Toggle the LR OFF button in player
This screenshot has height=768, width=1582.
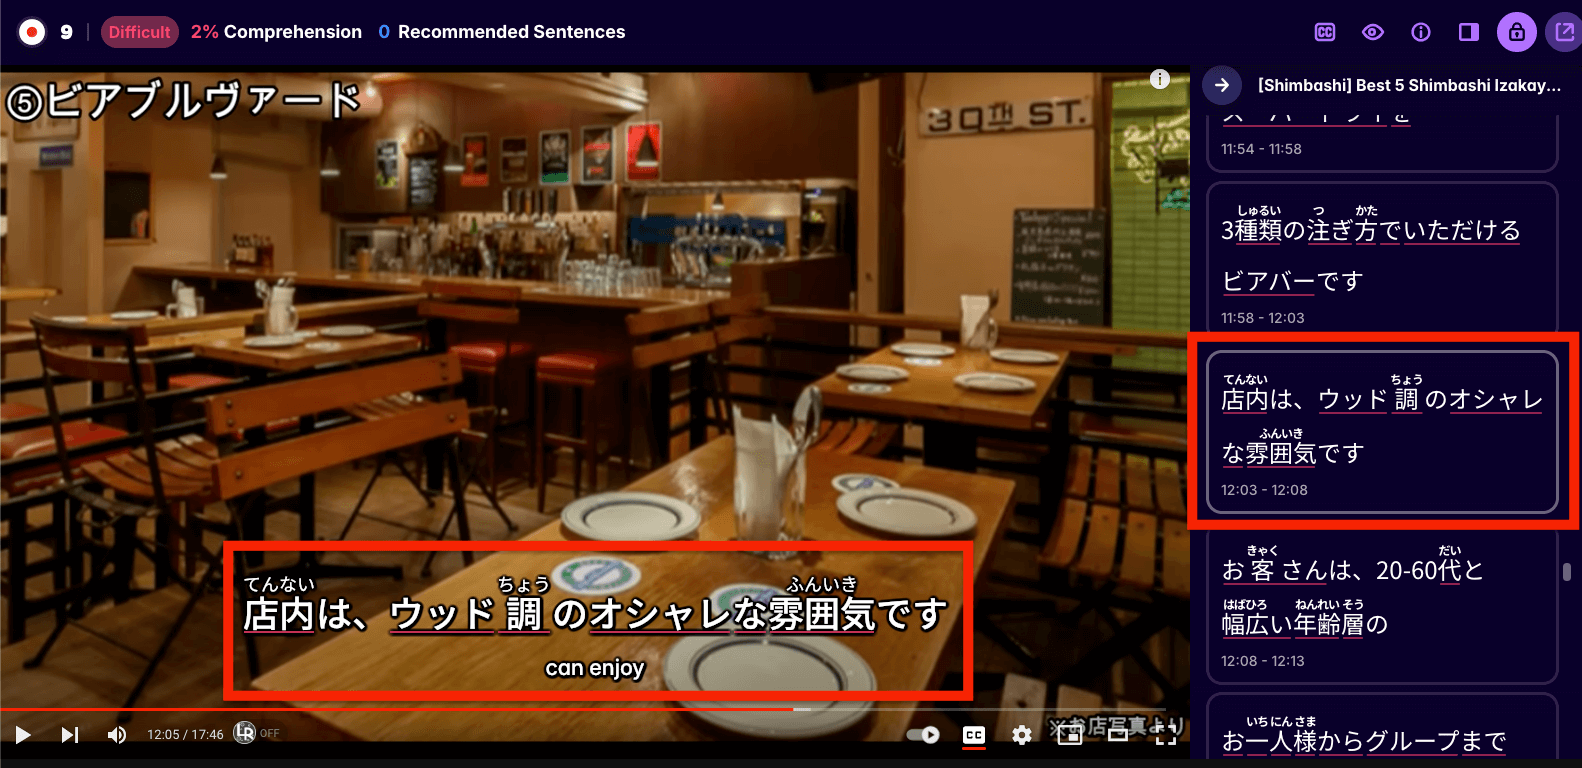(256, 733)
